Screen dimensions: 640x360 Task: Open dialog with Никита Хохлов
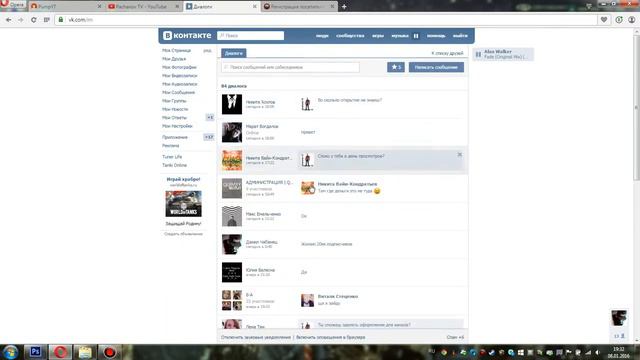[343, 104]
